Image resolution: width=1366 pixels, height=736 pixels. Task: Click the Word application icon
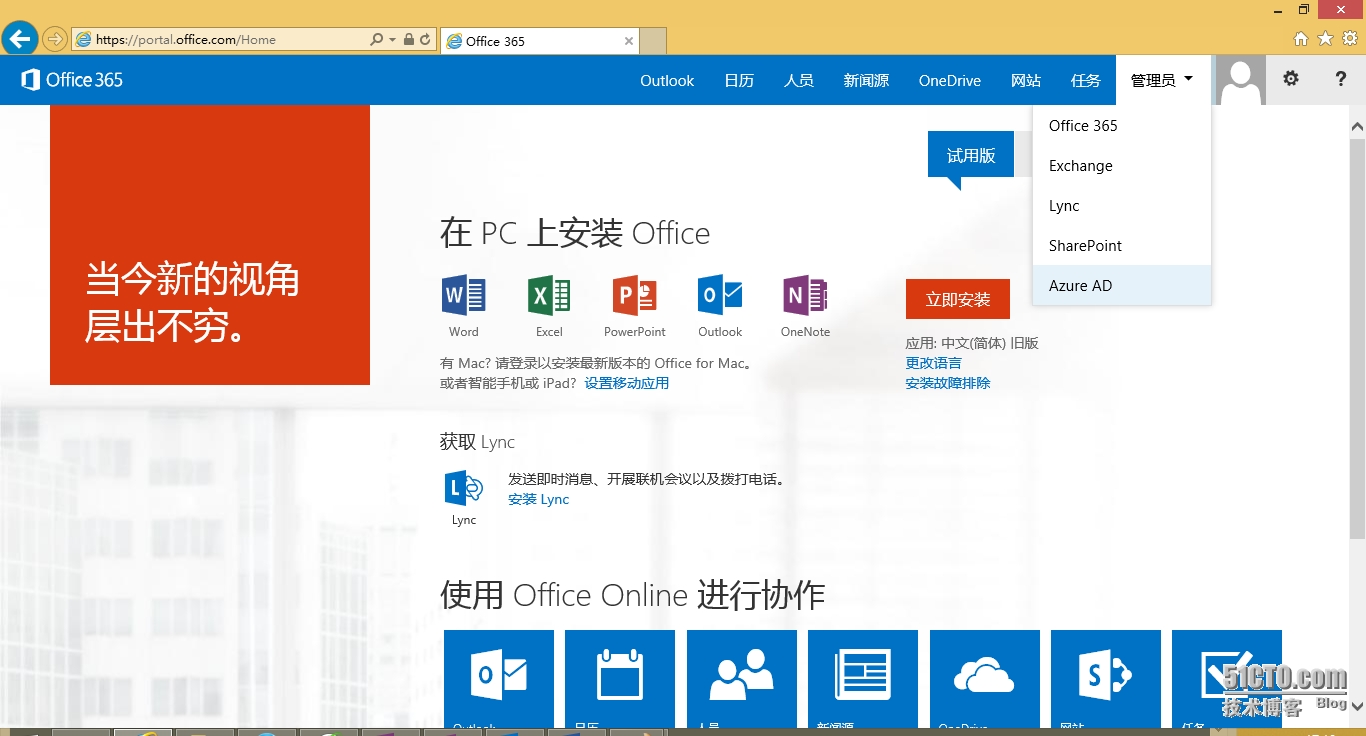tap(463, 296)
